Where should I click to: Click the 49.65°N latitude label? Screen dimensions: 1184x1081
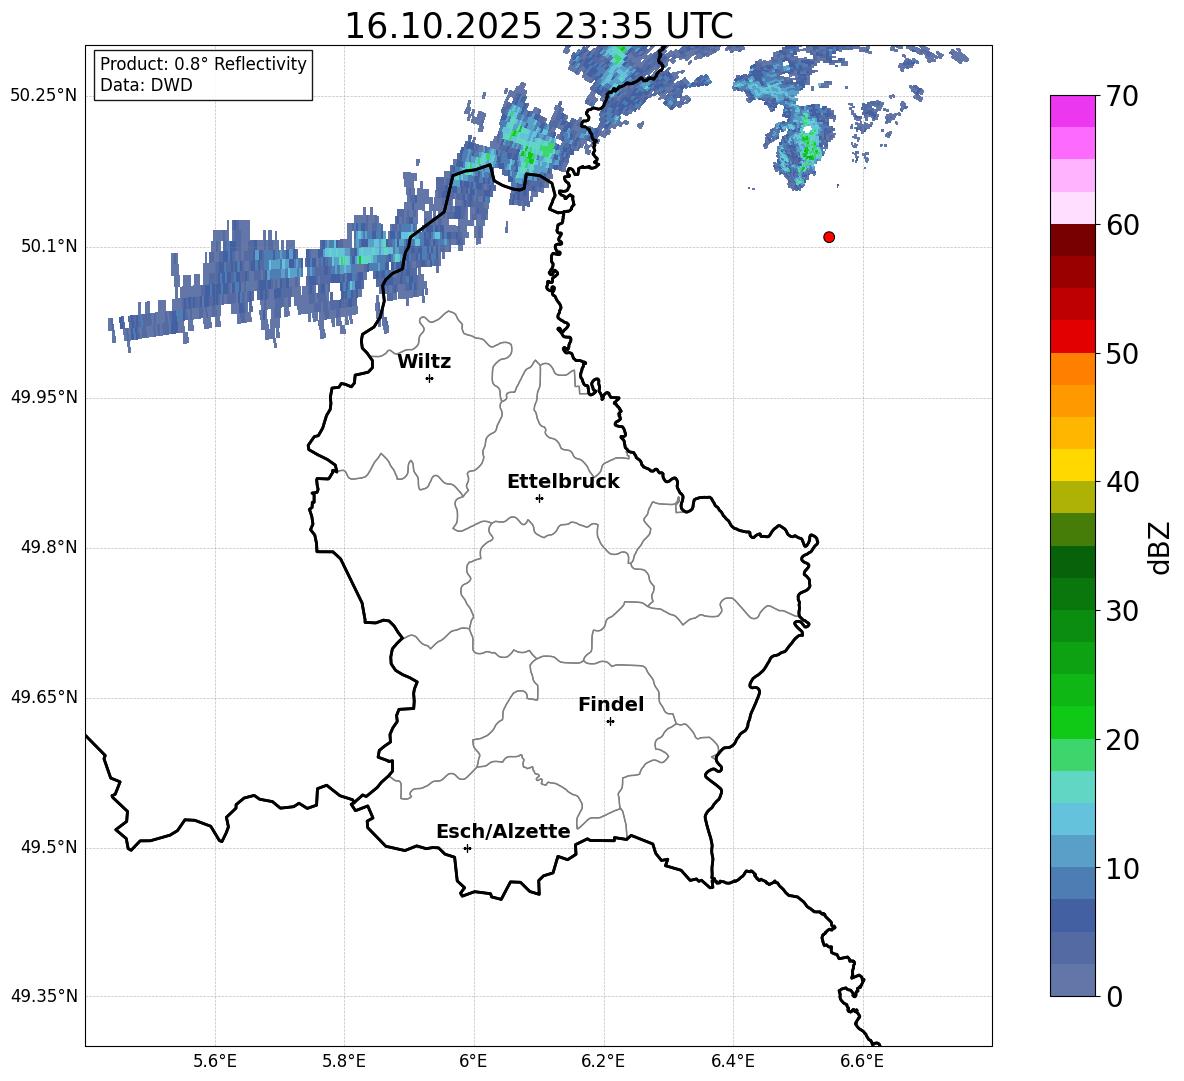coord(44,696)
